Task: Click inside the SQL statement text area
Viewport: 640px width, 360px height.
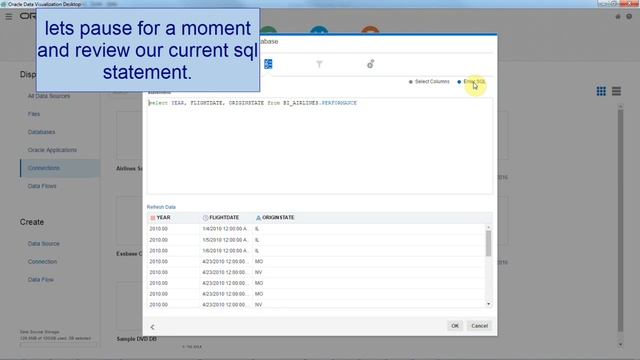Action: click(x=320, y=146)
